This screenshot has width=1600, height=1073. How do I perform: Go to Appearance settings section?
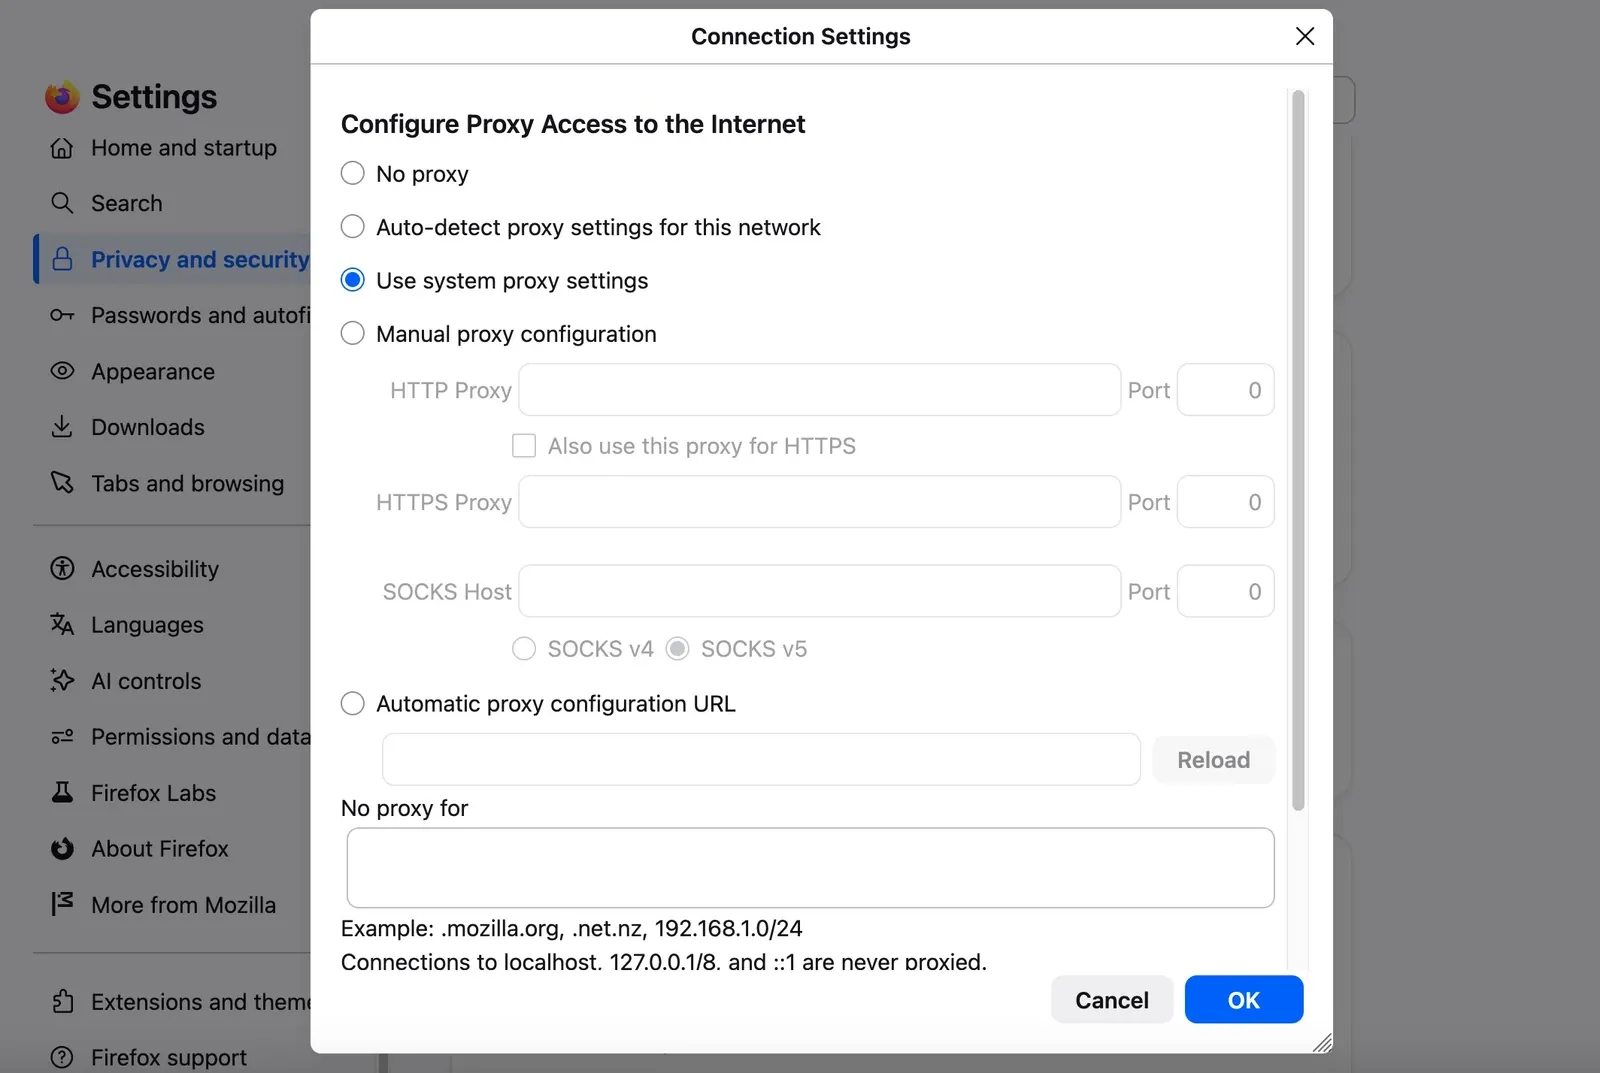click(153, 371)
